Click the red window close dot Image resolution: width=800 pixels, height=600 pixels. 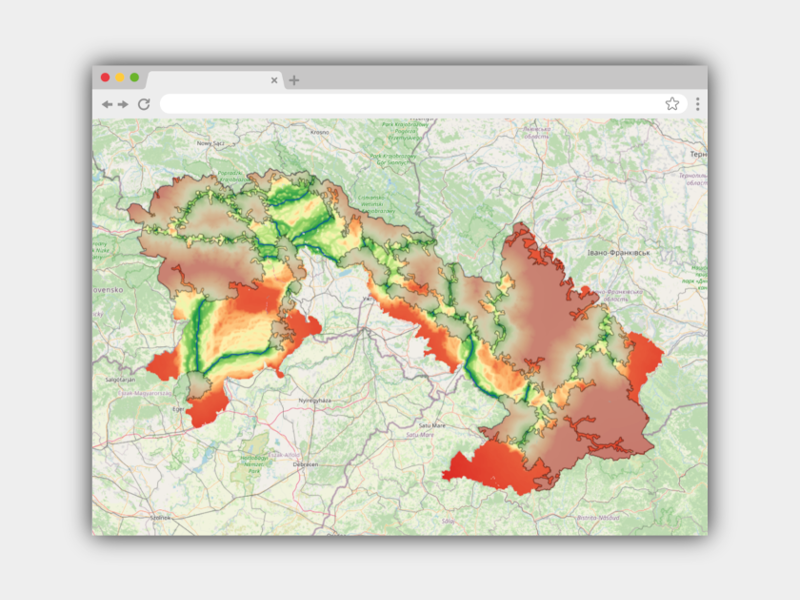(105, 77)
